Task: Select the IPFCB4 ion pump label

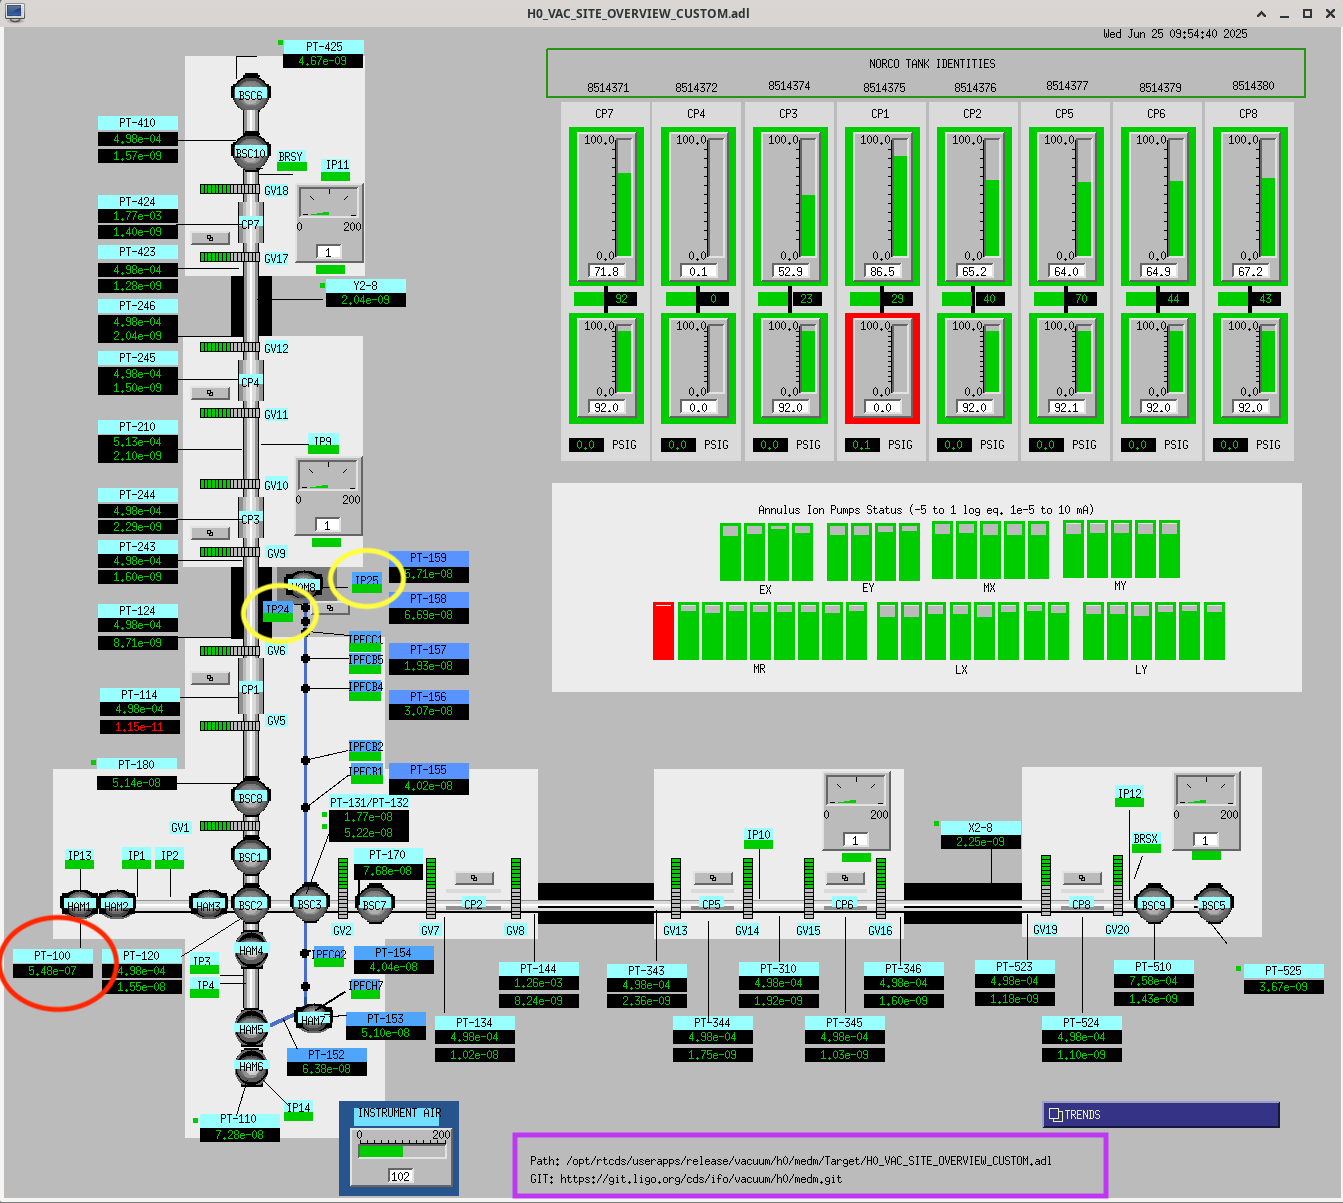Action: [x=366, y=687]
